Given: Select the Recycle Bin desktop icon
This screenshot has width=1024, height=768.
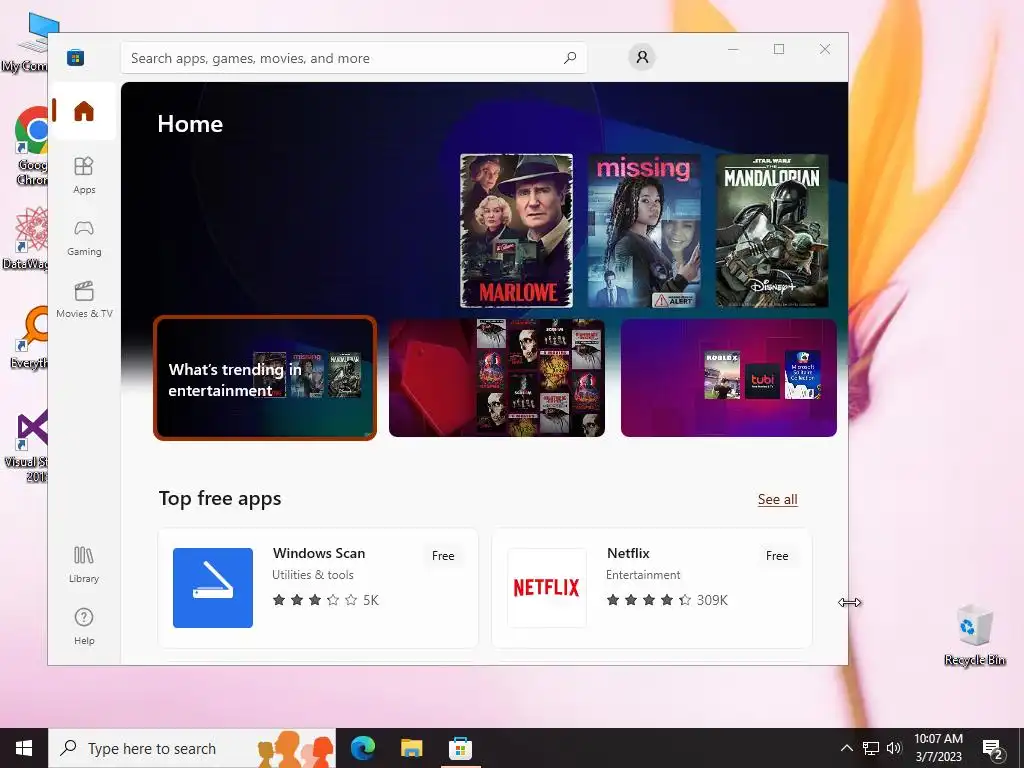Looking at the screenshot, I should [974, 635].
